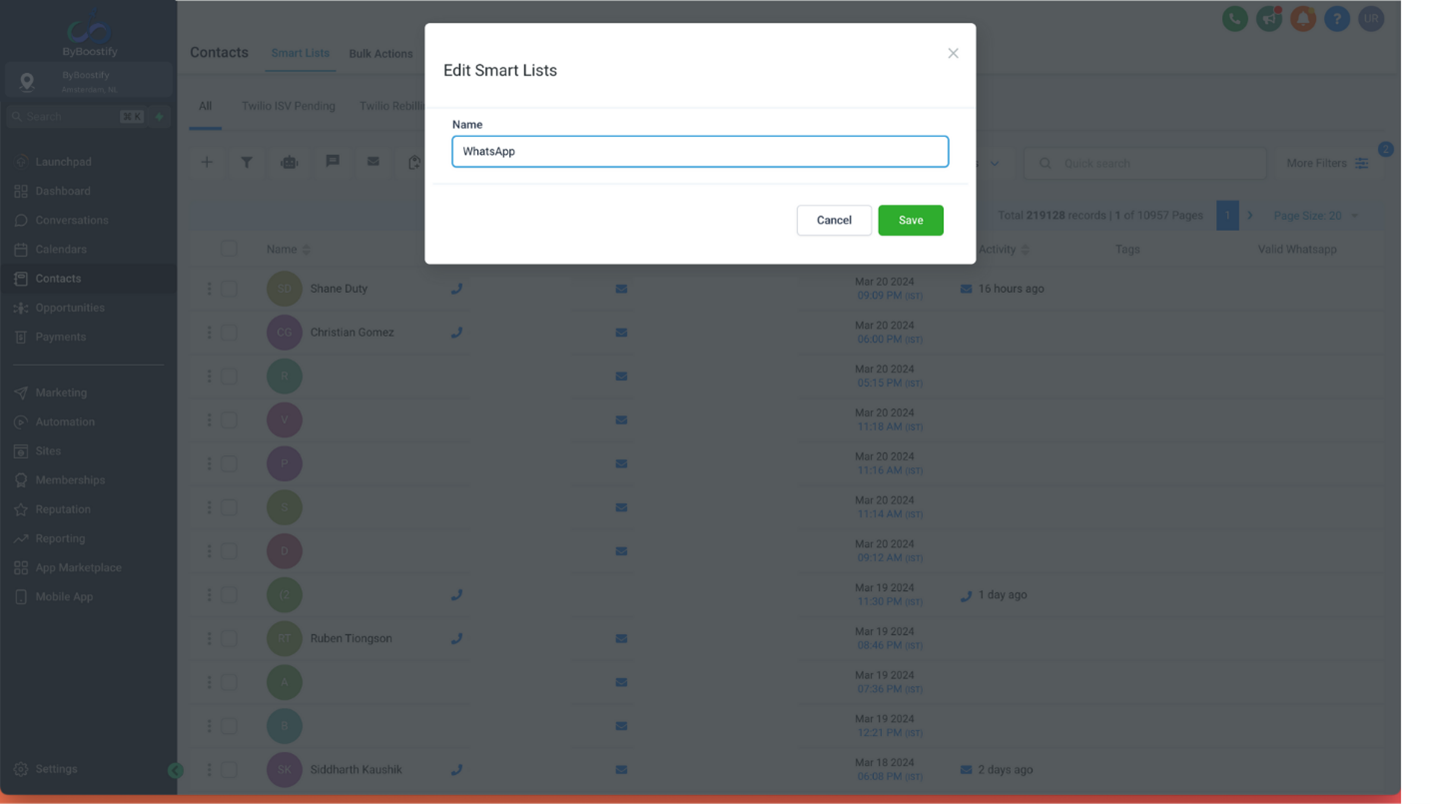Toggle the select-all checkbox in table header

coord(229,249)
